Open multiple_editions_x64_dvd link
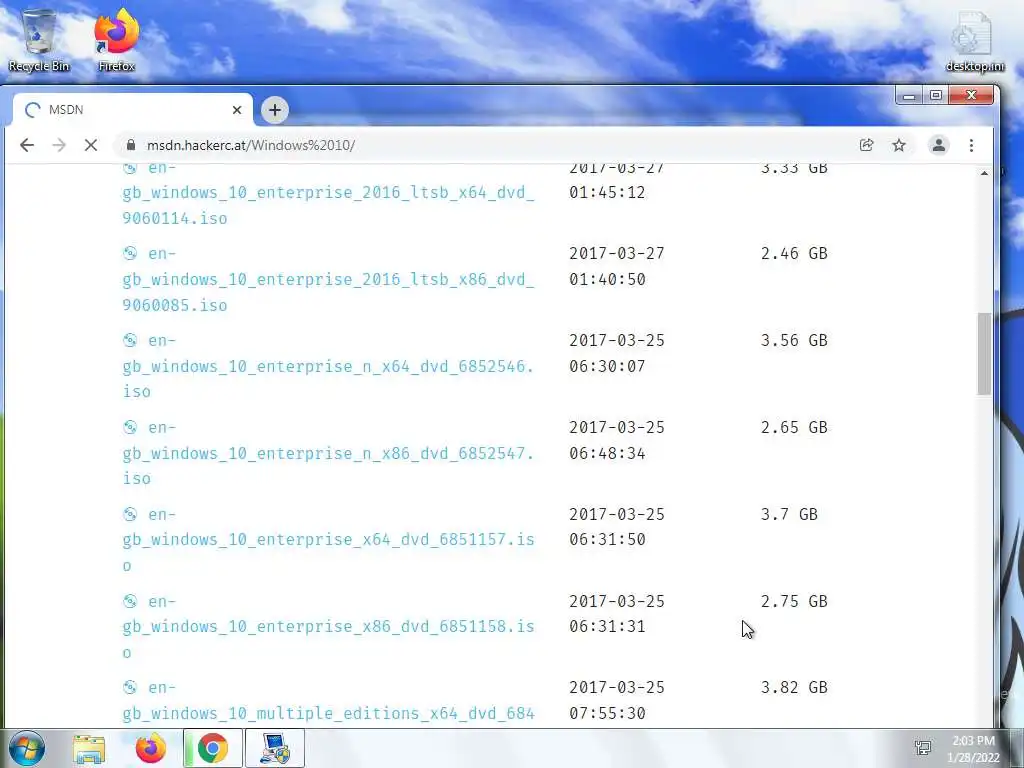 328,701
